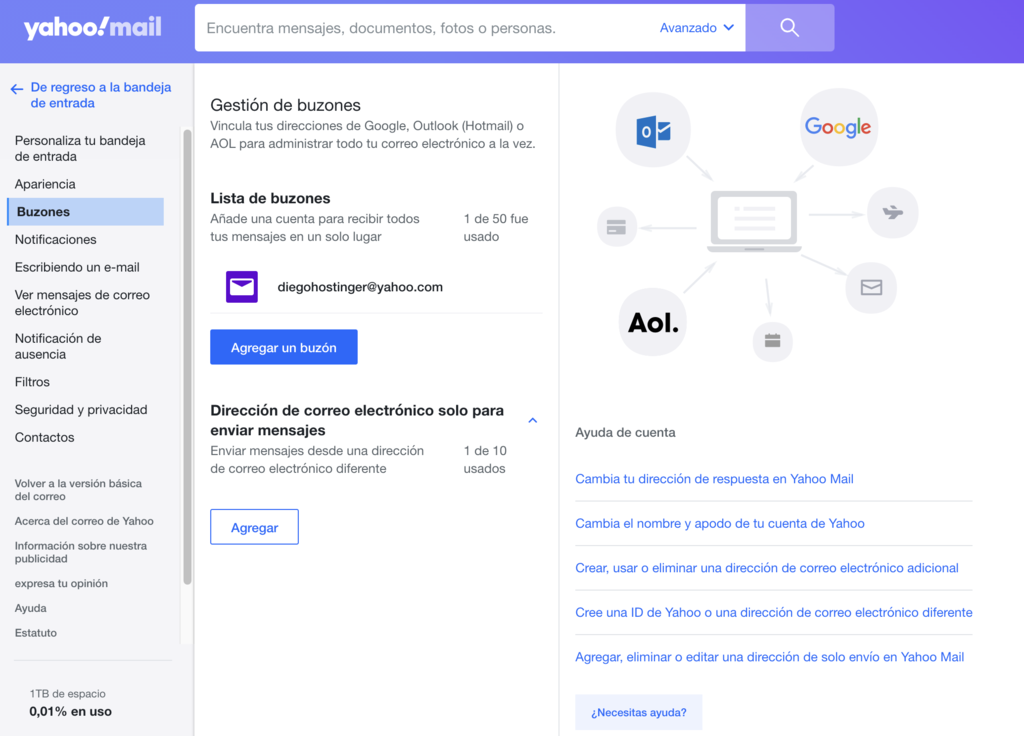Click the Yahoo Mail logo
Image resolution: width=1024 pixels, height=736 pixels.
tap(92, 27)
